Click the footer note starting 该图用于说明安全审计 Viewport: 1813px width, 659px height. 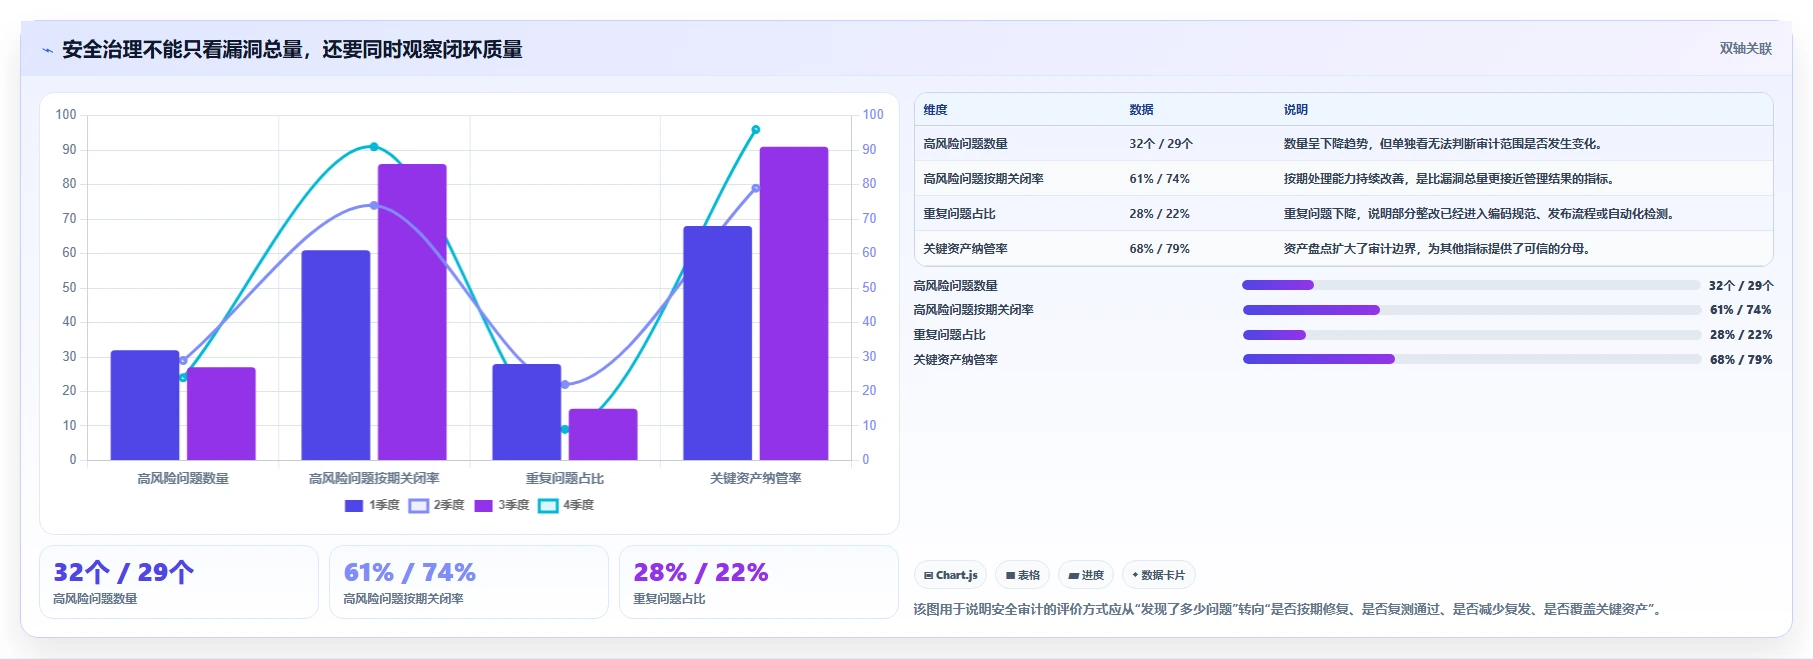click(1289, 609)
